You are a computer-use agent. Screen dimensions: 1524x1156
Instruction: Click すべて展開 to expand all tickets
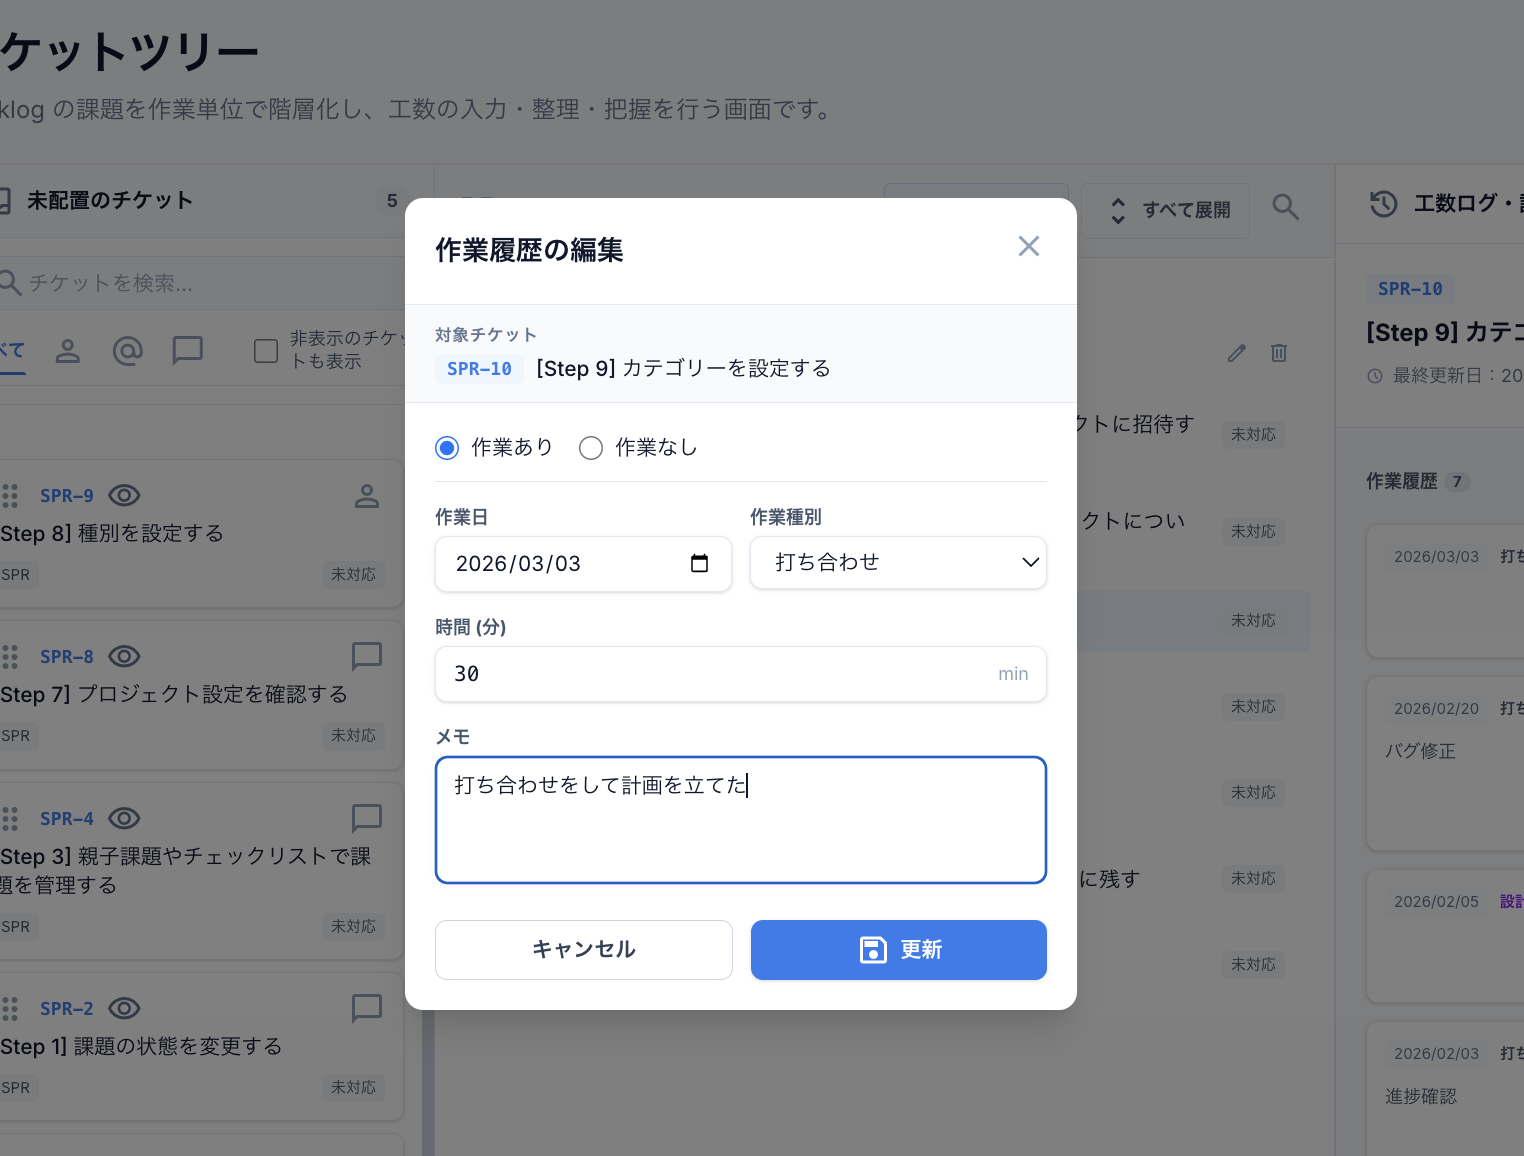tap(1165, 210)
